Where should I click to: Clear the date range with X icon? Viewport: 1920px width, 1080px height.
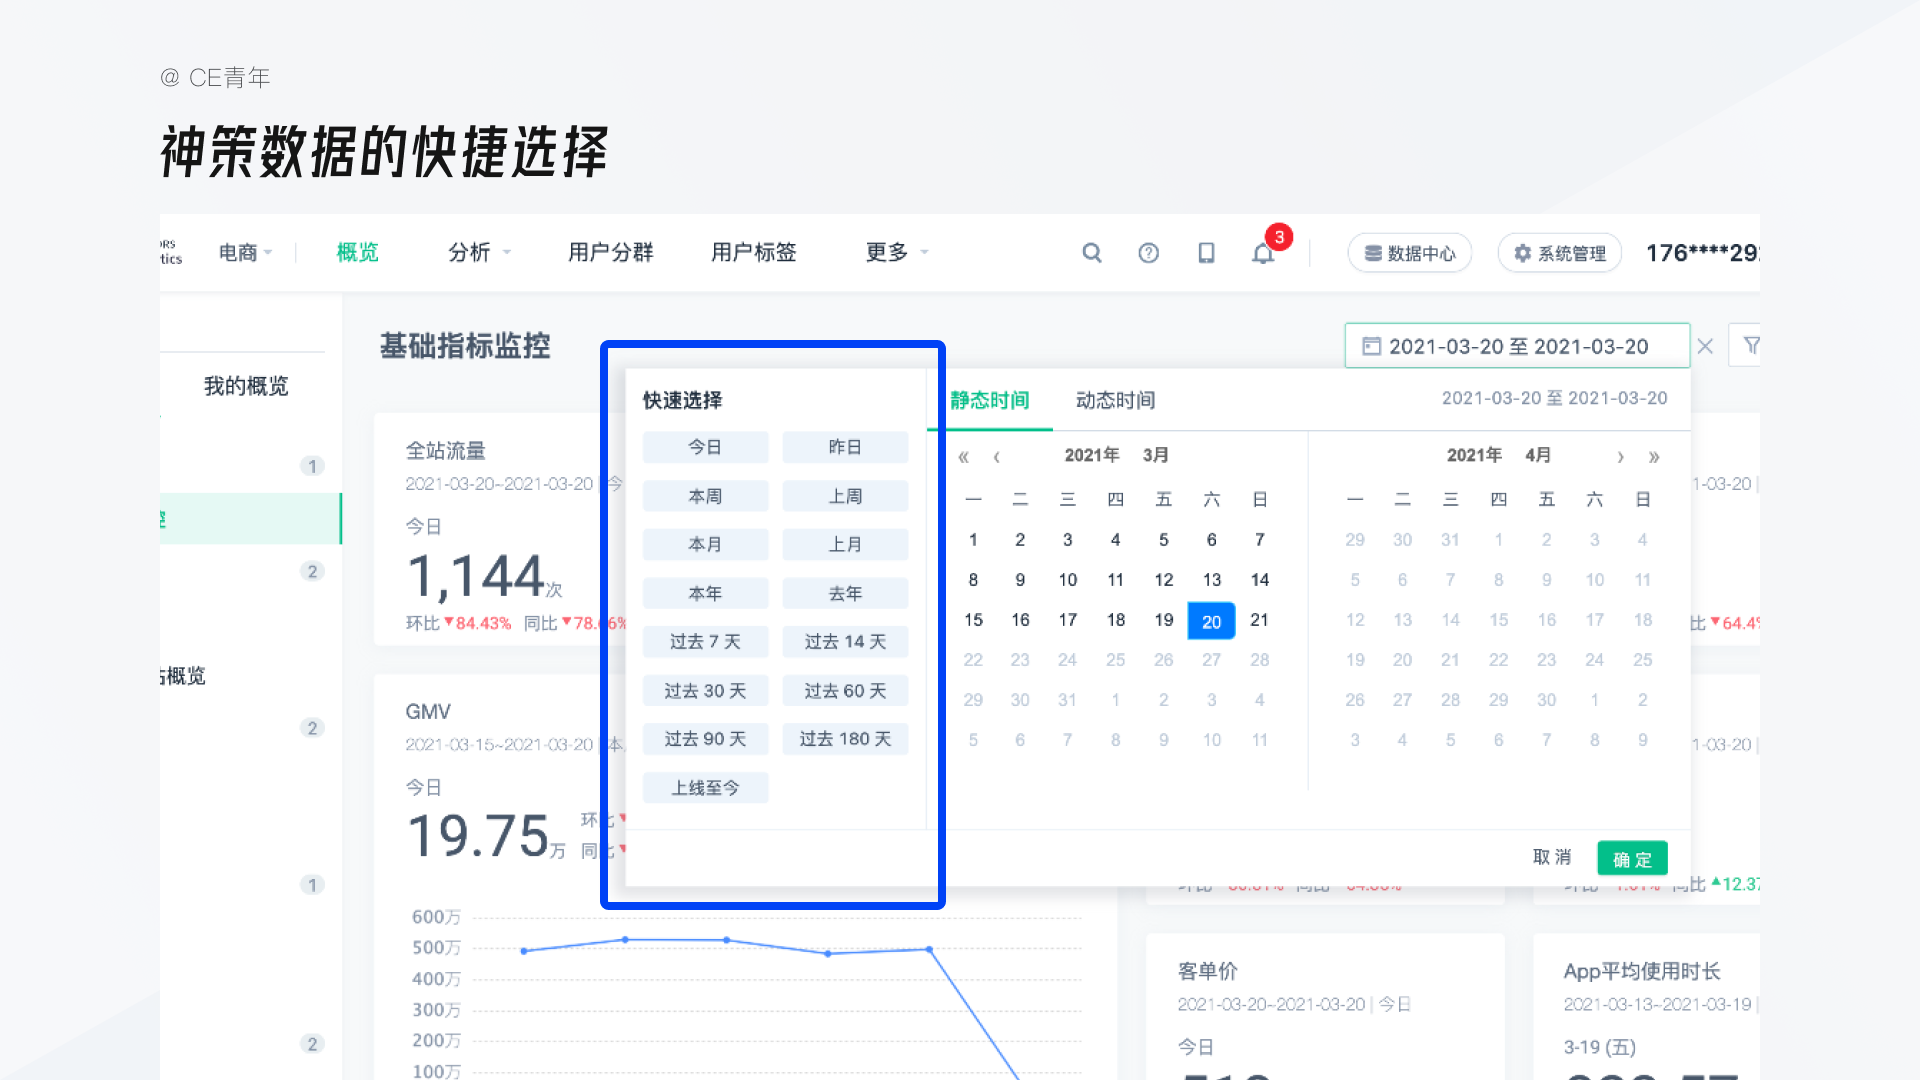click(1706, 346)
